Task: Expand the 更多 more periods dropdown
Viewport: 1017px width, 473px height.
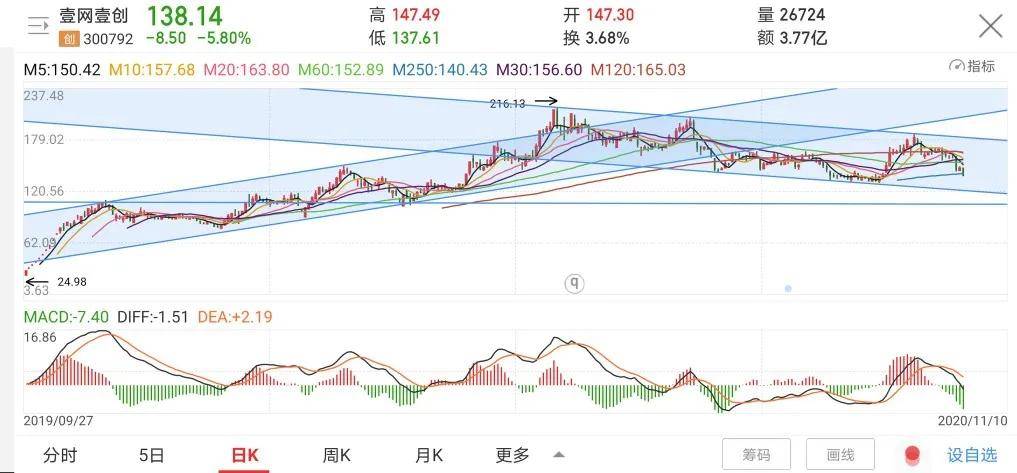Action: (513, 455)
